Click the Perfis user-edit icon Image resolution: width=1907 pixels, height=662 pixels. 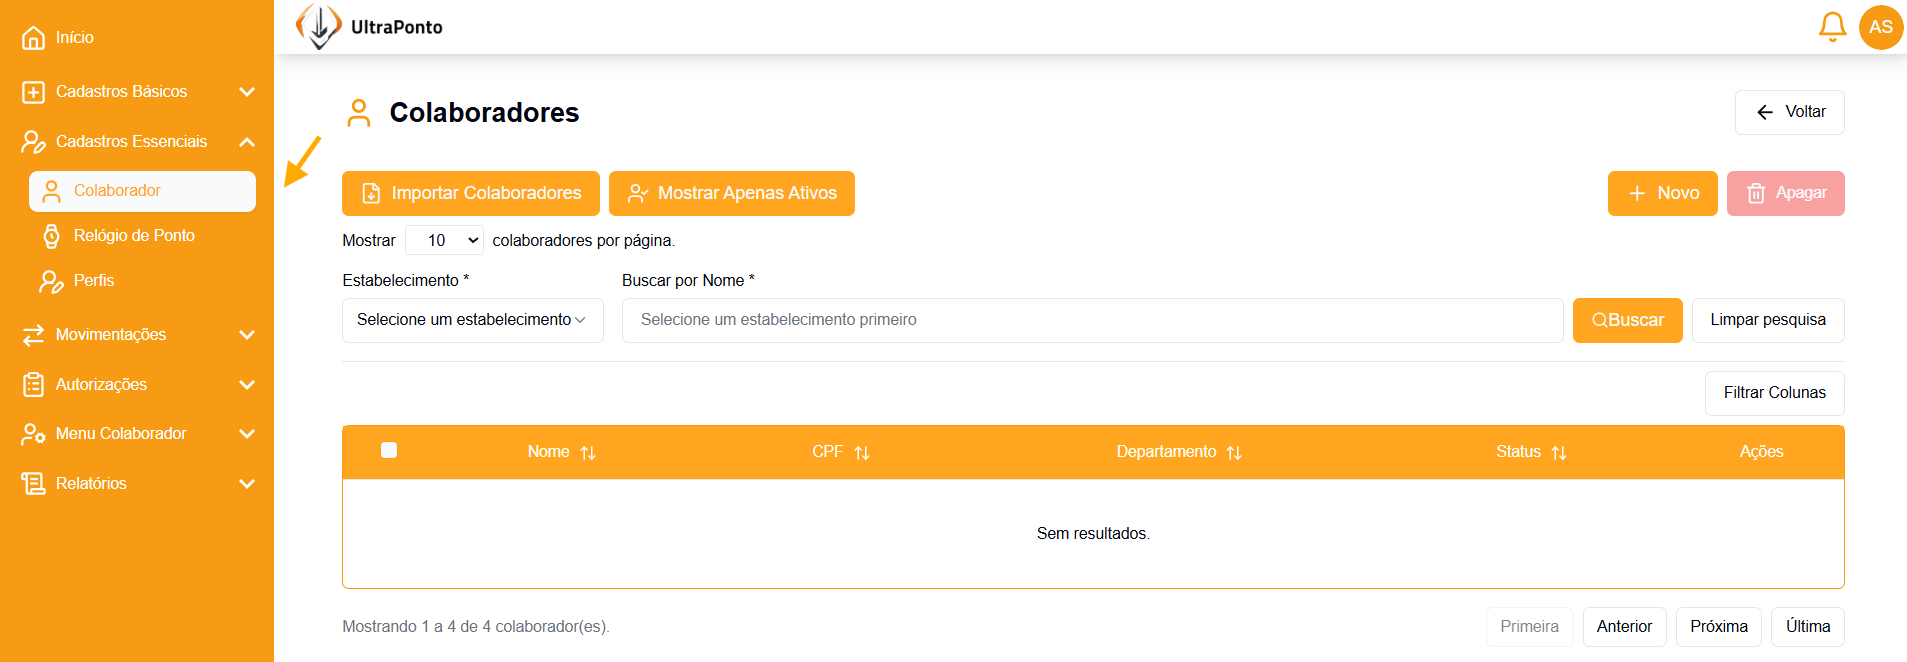(51, 282)
